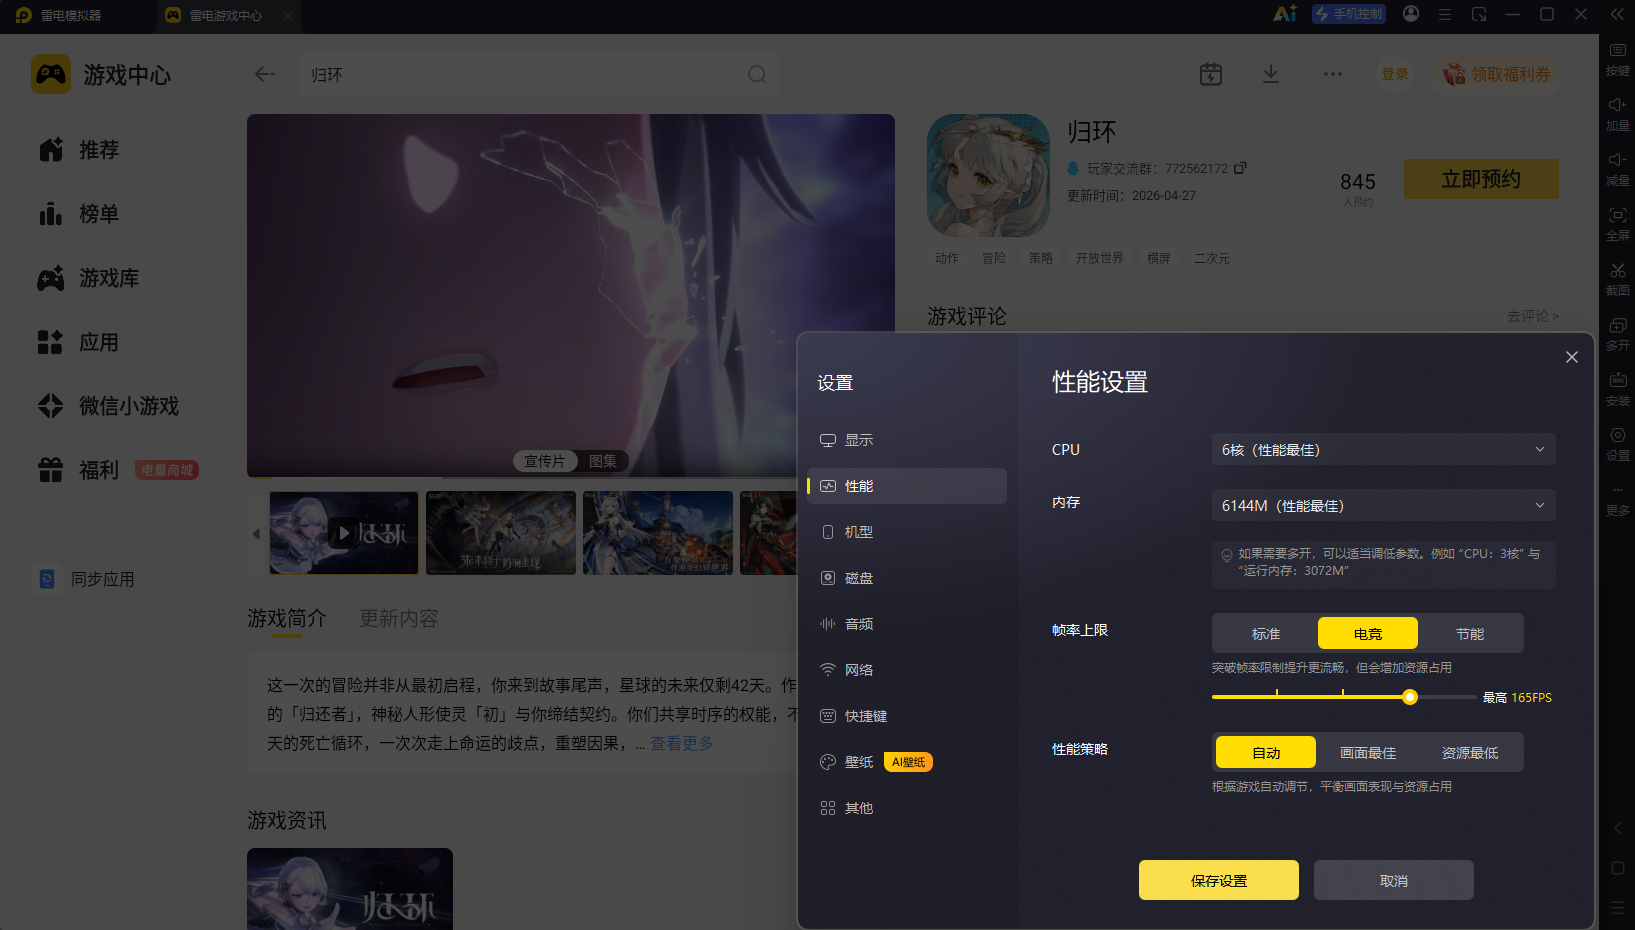Open 其他 settings section
The width and height of the screenshot is (1635, 930).
click(x=907, y=808)
